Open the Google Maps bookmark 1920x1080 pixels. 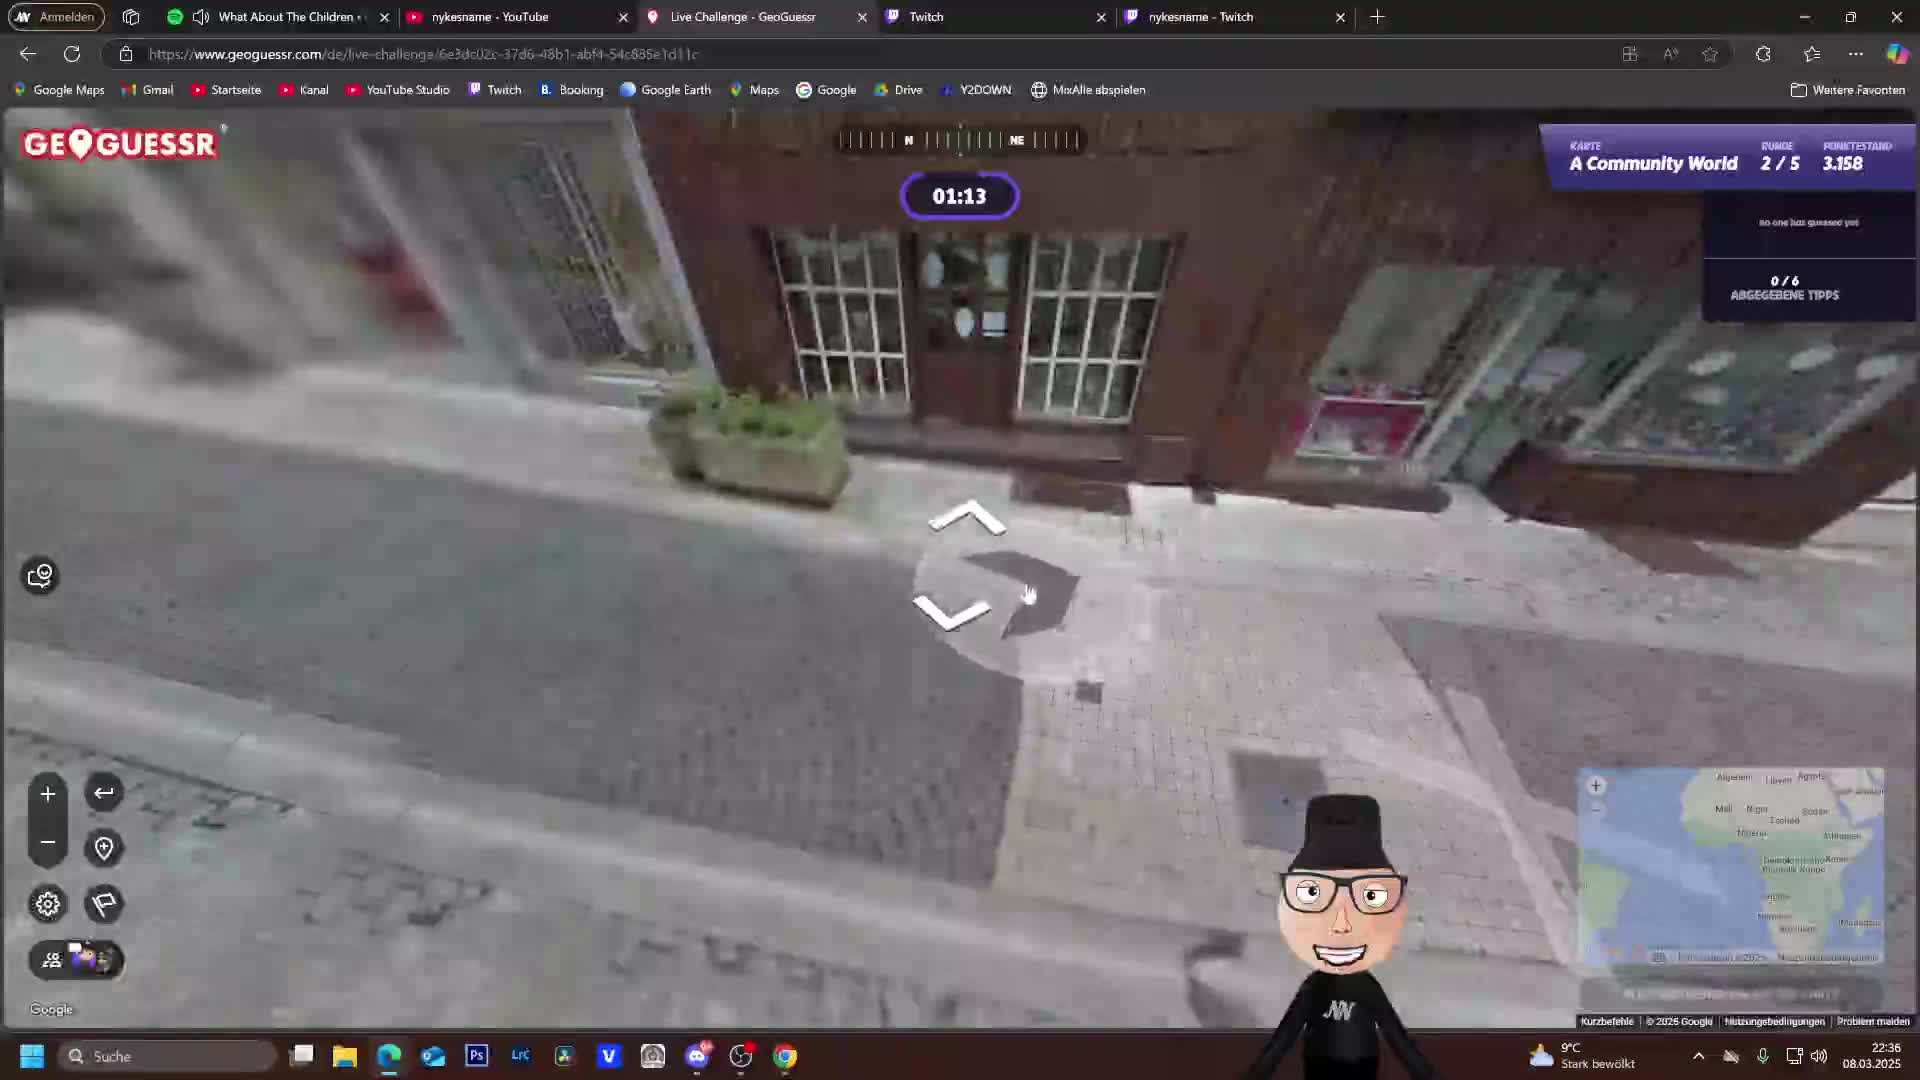tap(59, 90)
